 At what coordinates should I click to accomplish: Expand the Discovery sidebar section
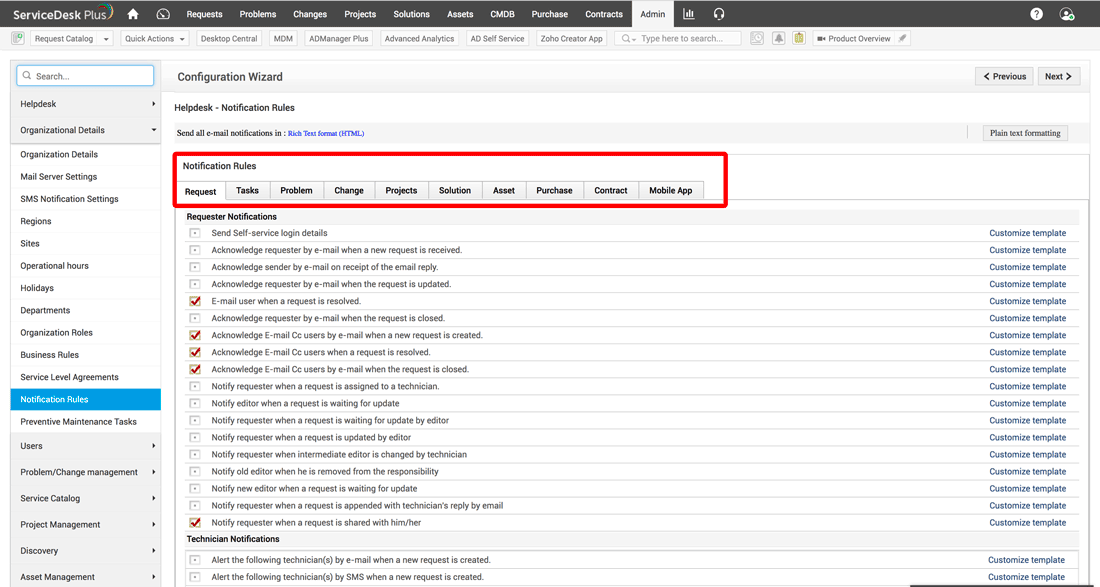click(86, 551)
